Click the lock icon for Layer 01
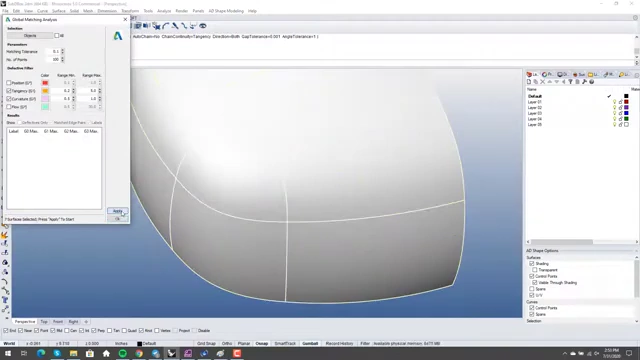The image size is (640, 360). (620, 102)
